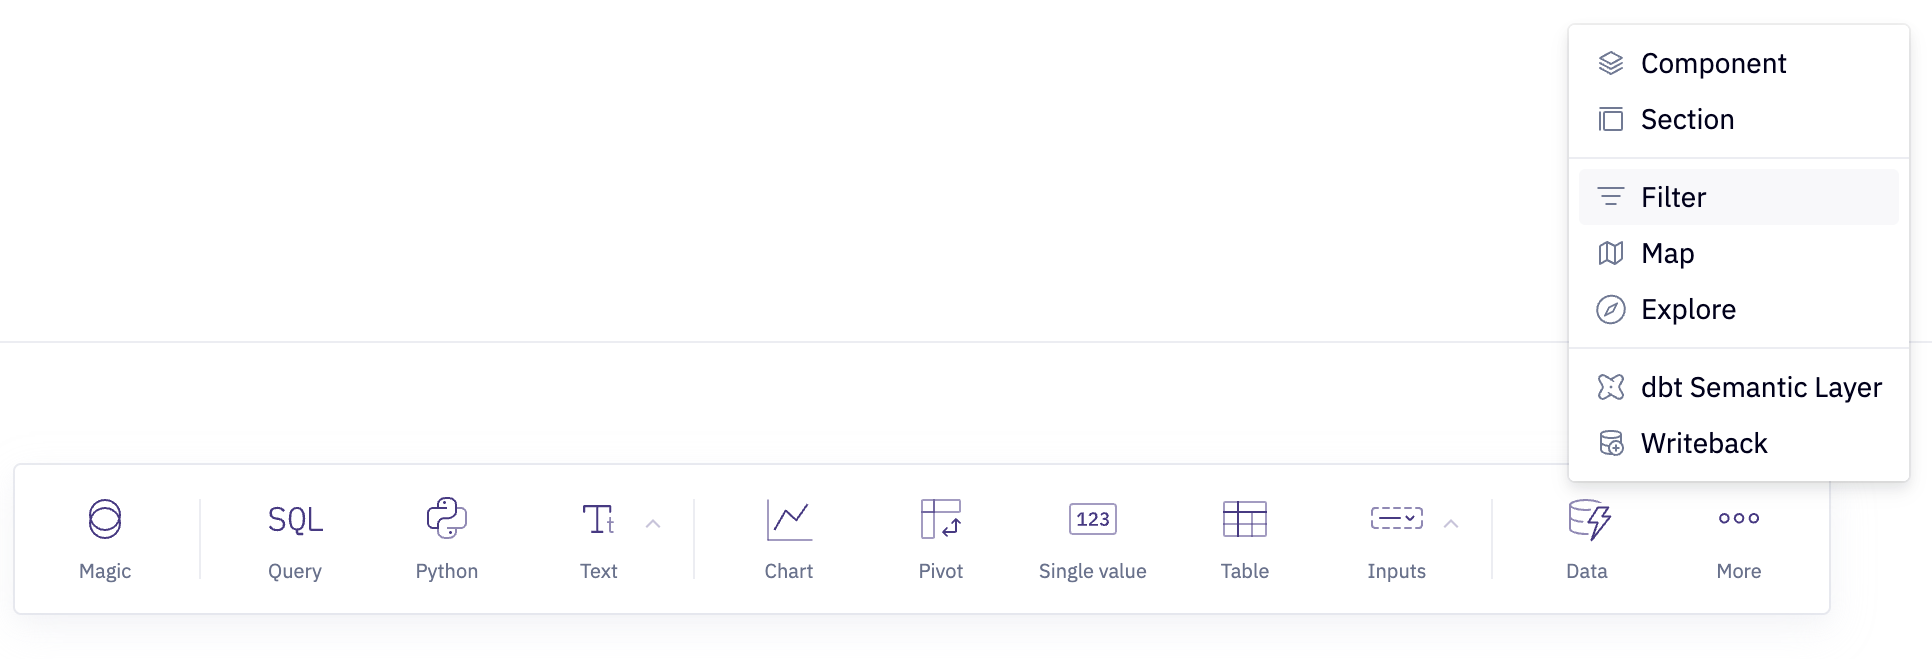Insert a Chart cell
The image size is (1932, 659).
[x=789, y=520]
